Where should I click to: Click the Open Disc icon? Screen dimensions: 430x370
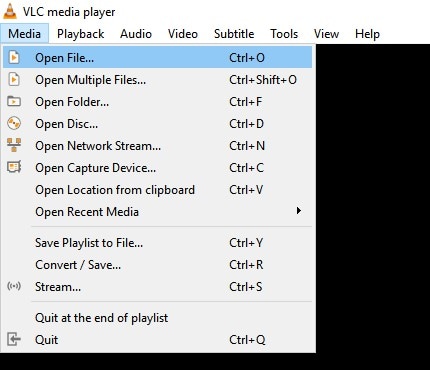[14, 123]
